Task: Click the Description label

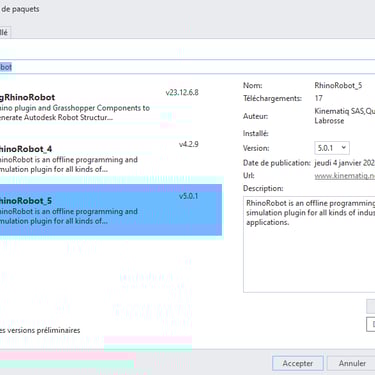Action: click(x=263, y=189)
